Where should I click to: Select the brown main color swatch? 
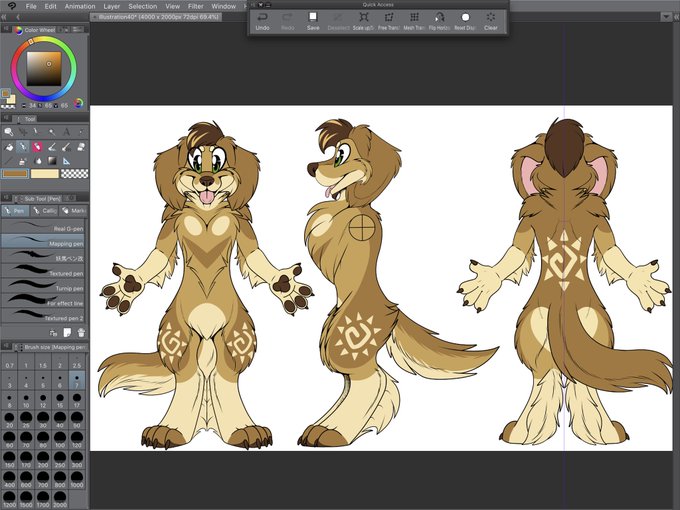coord(15,174)
